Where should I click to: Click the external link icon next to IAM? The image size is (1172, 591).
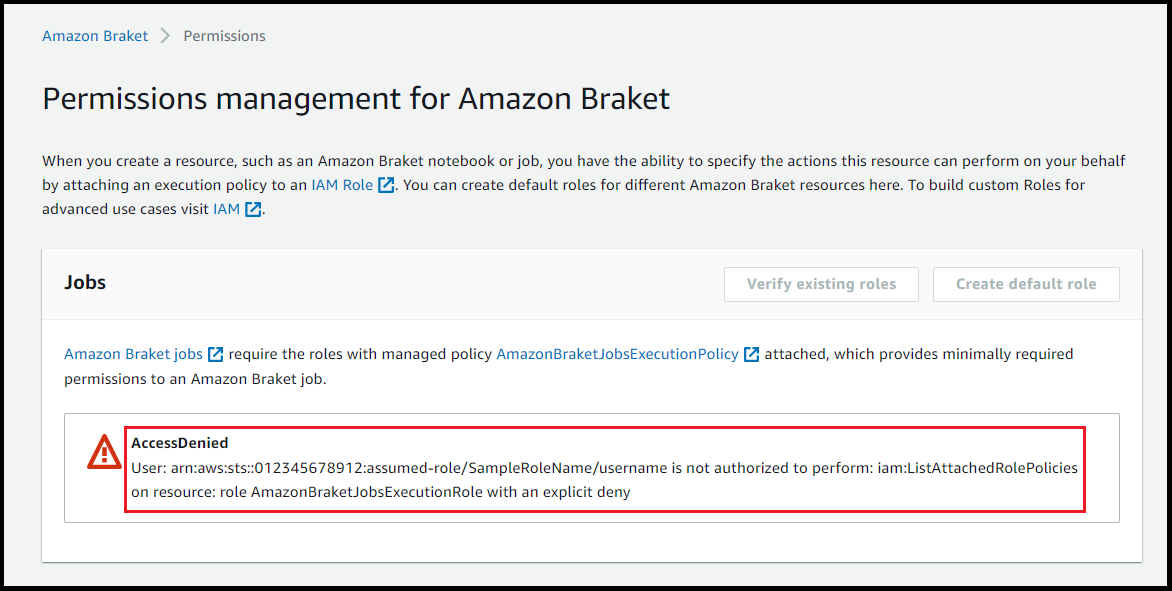click(251, 209)
